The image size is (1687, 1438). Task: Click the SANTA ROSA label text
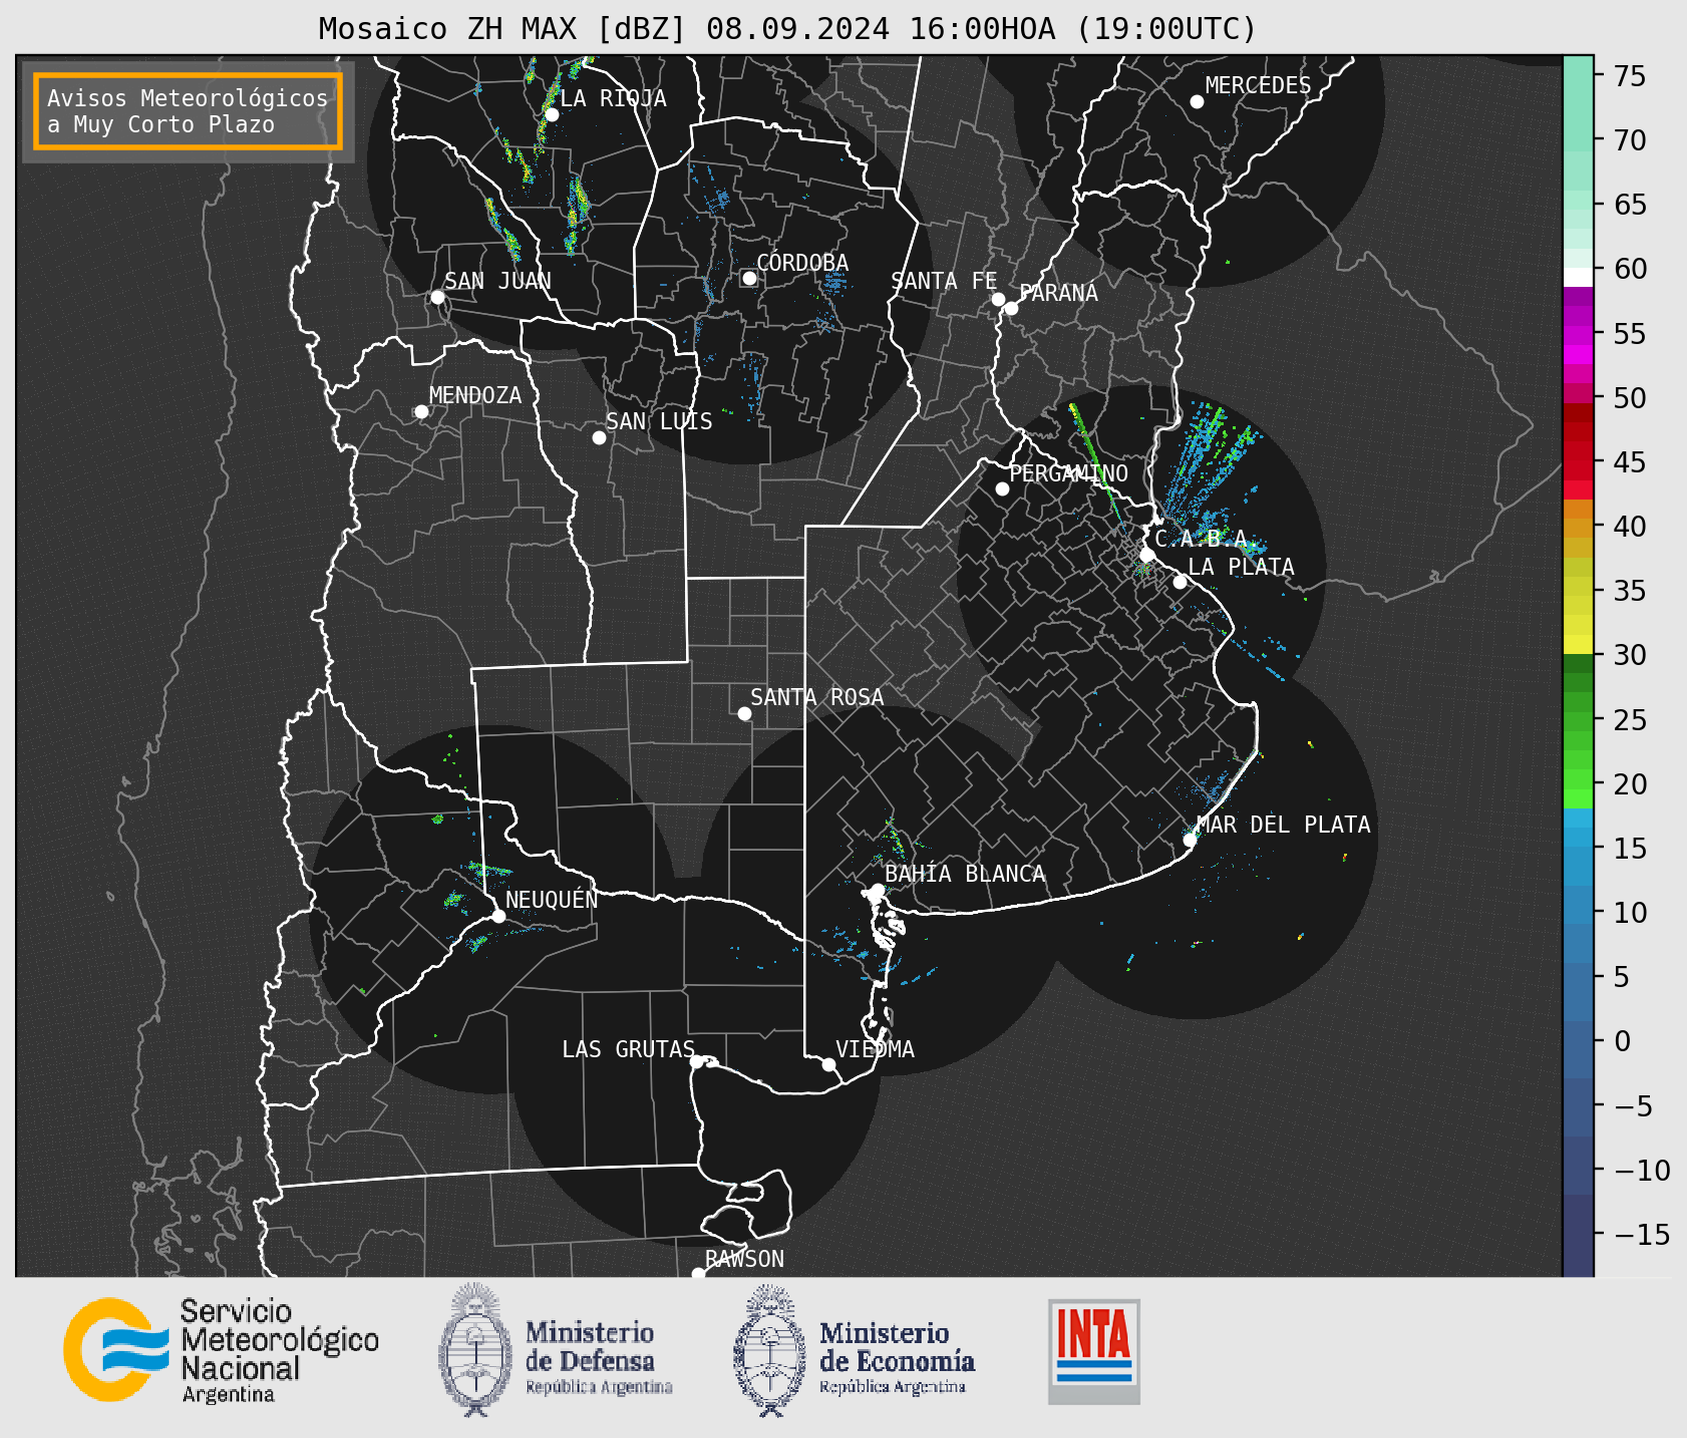click(817, 697)
